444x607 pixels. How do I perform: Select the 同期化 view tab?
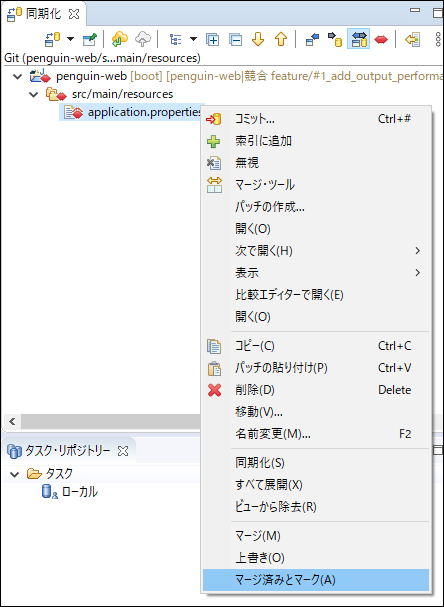click(43, 14)
